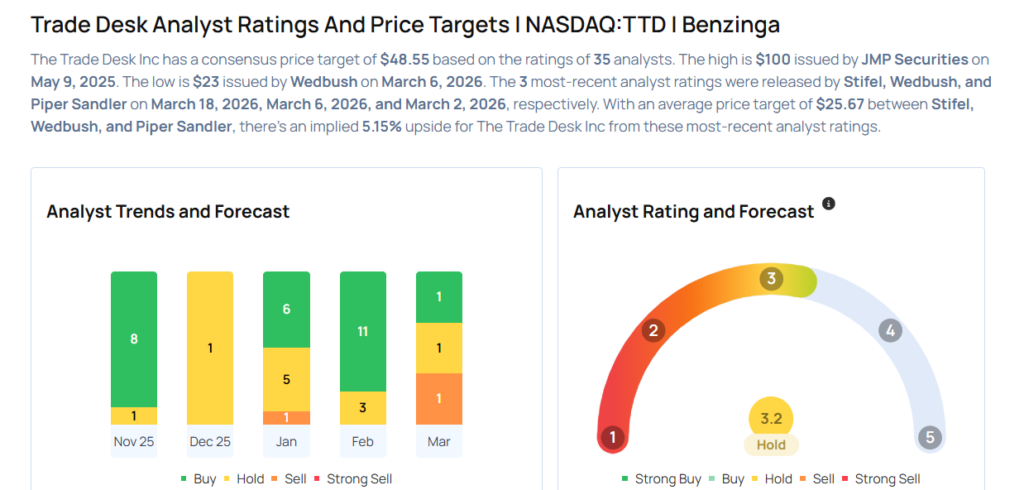Click the Feb bar's green Buy segment

[363, 331]
